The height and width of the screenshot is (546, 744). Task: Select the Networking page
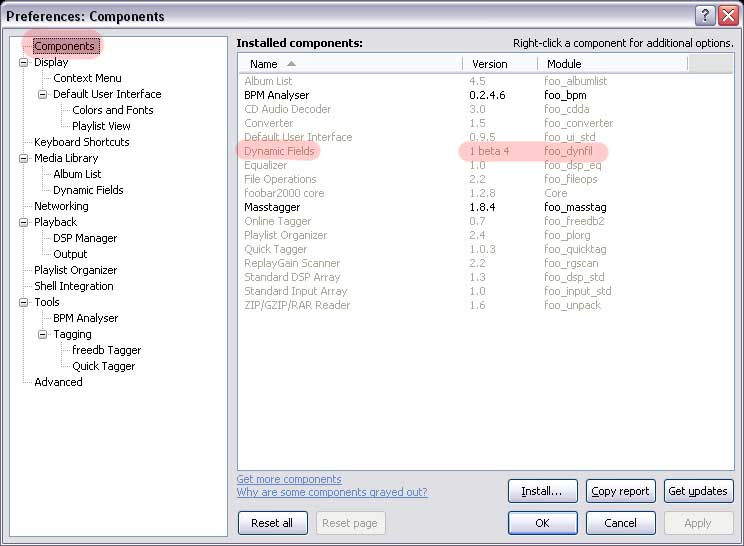pos(61,206)
